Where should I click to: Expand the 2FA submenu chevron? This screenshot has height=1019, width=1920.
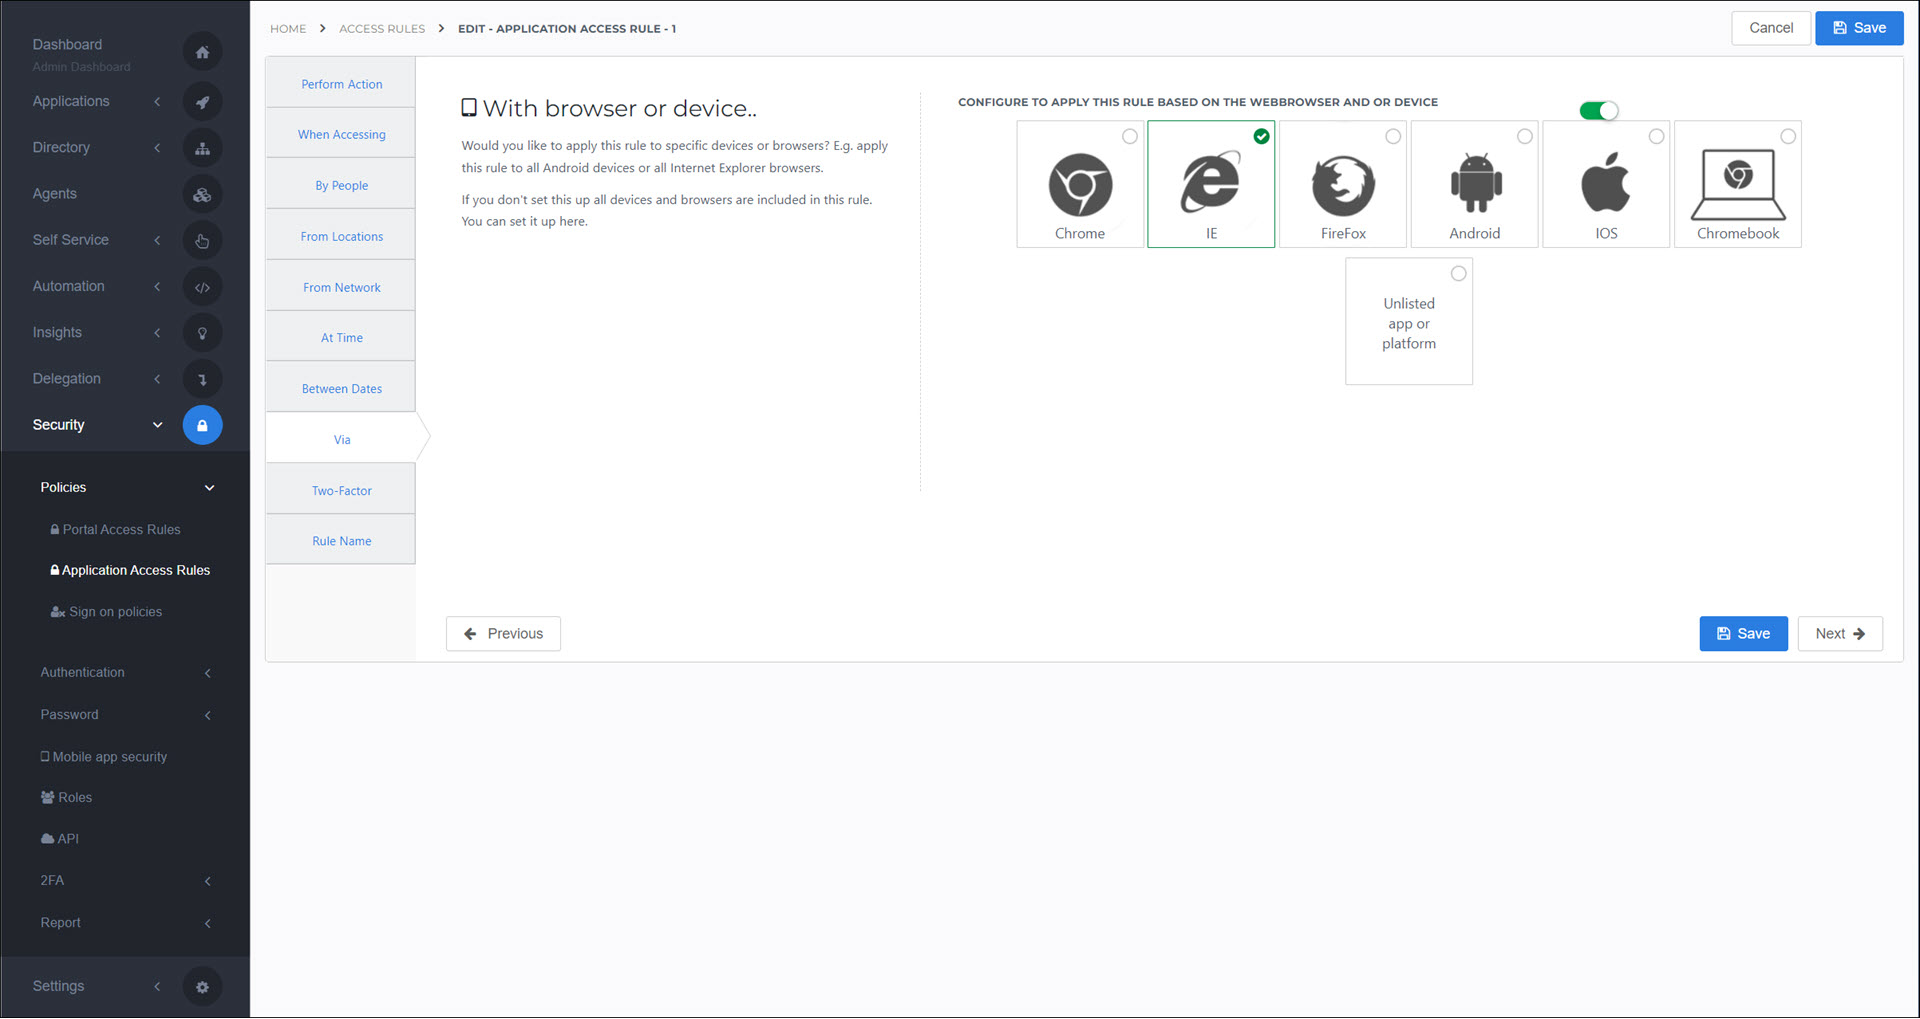208,881
